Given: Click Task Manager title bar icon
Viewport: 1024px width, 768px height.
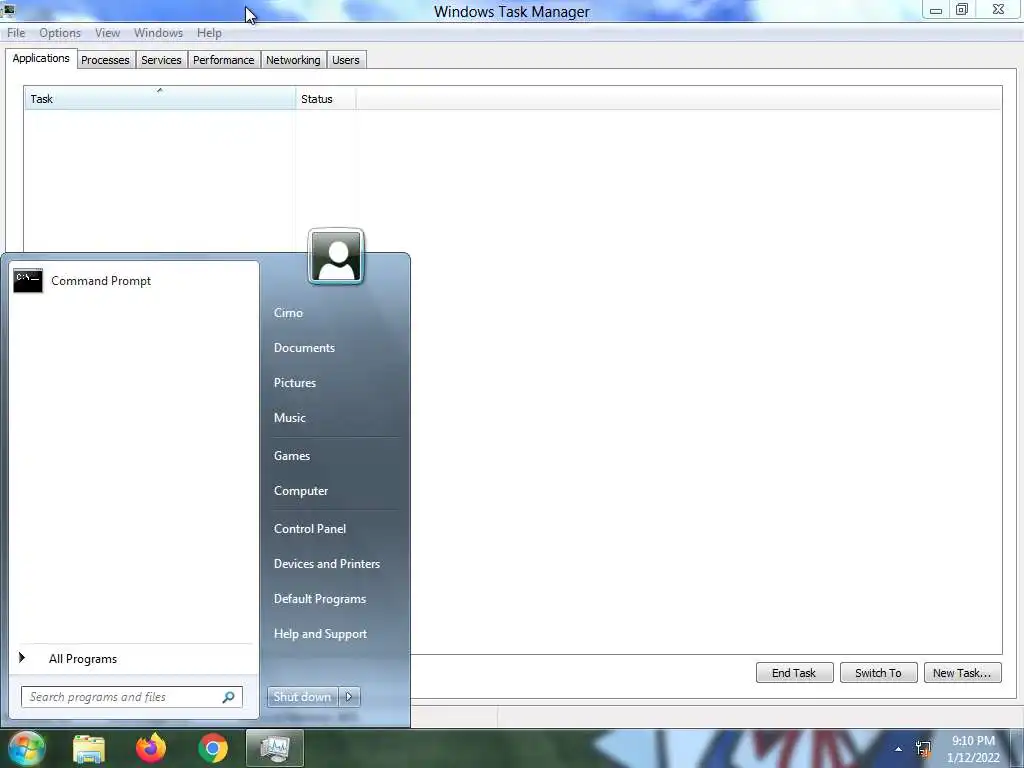Looking at the screenshot, I should (8, 9).
